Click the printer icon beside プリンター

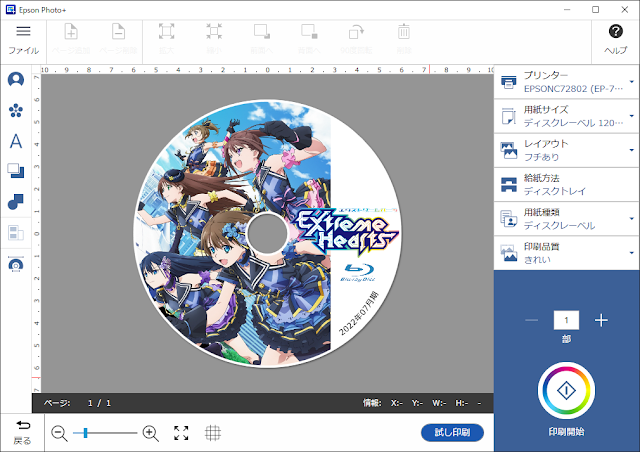(509, 82)
